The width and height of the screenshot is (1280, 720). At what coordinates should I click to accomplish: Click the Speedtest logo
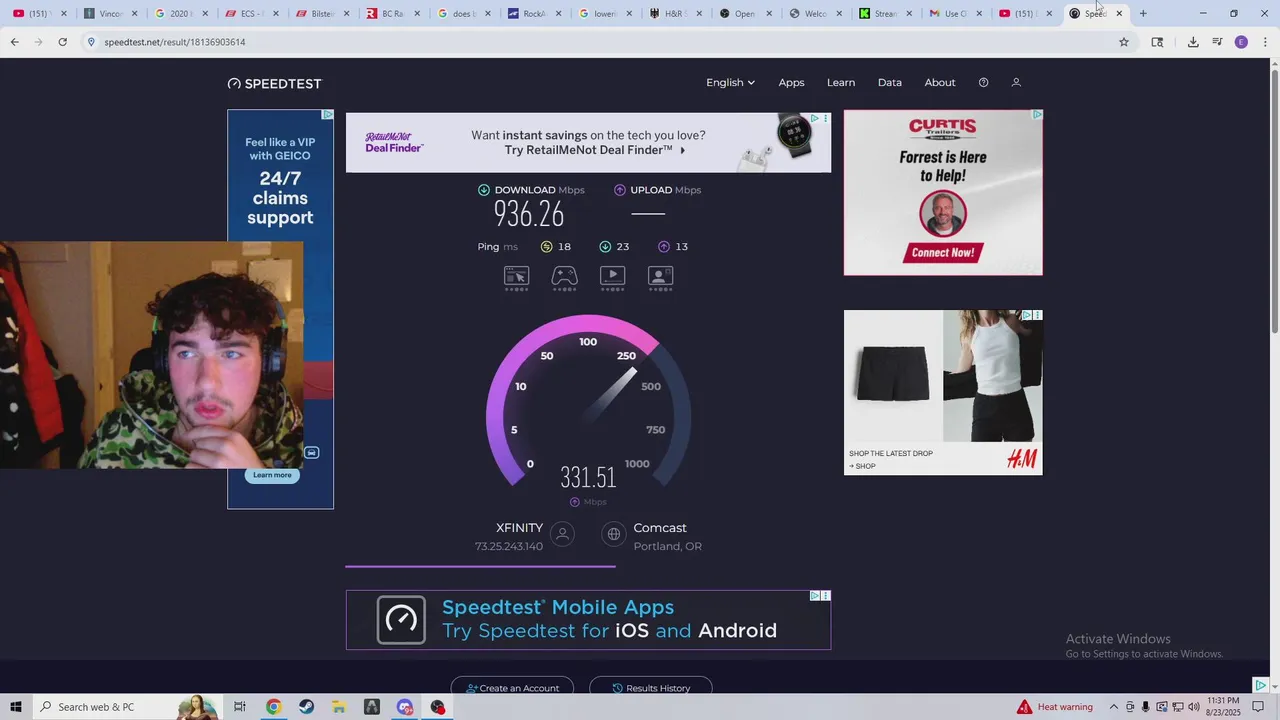click(275, 83)
